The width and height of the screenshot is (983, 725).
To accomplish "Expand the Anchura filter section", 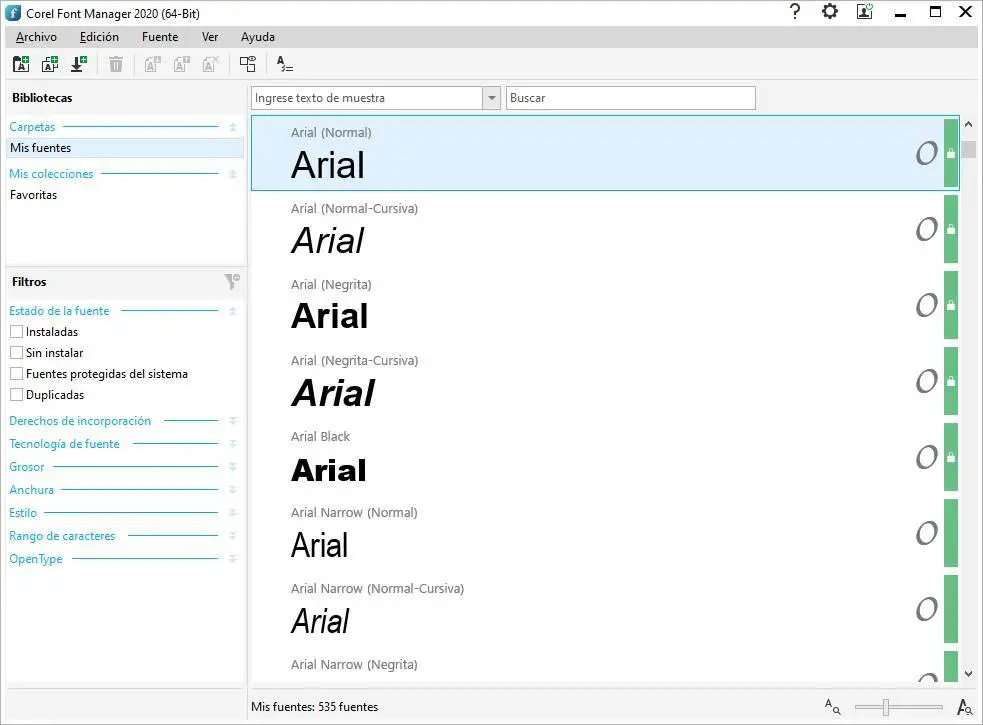I will 233,490.
